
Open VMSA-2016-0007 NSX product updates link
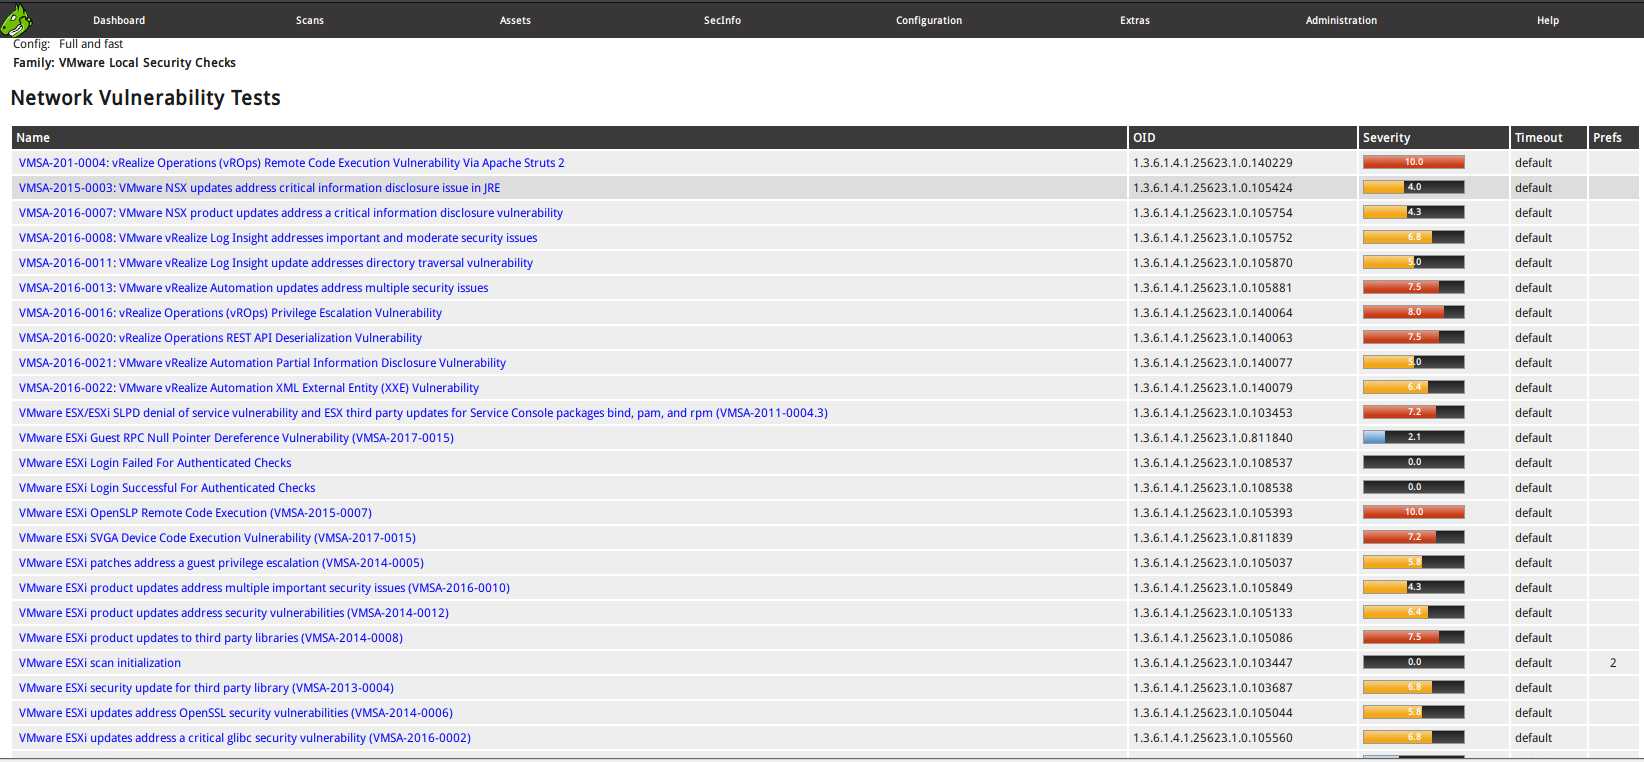tap(290, 213)
